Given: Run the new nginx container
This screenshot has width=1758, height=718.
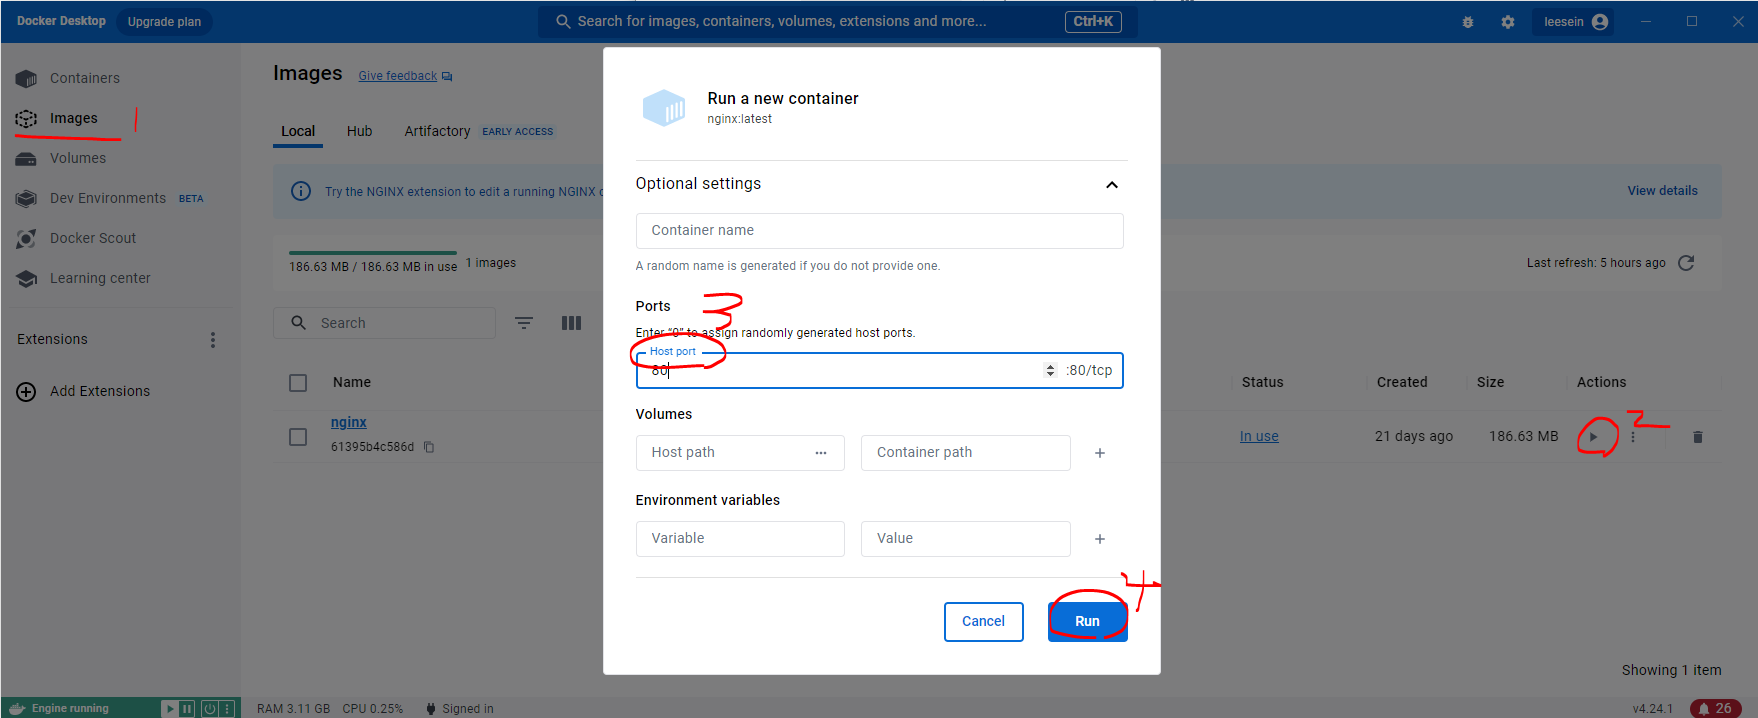Looking at the screenshot, I should [1087, 621].
